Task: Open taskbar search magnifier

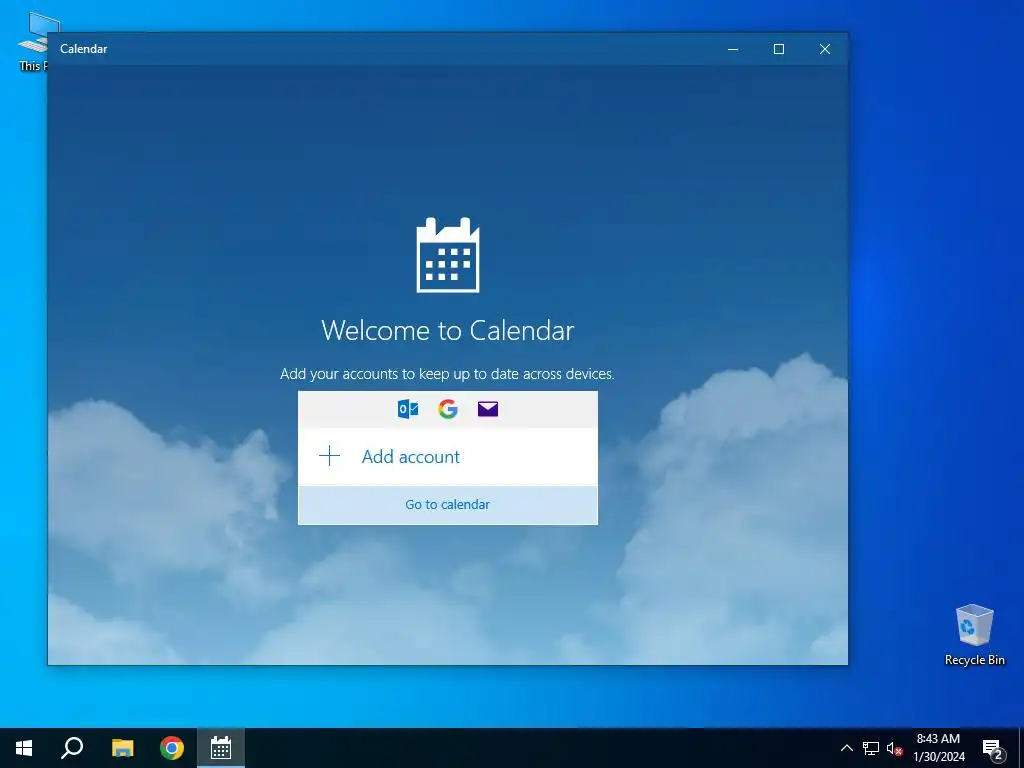Action: pos(72,748)
